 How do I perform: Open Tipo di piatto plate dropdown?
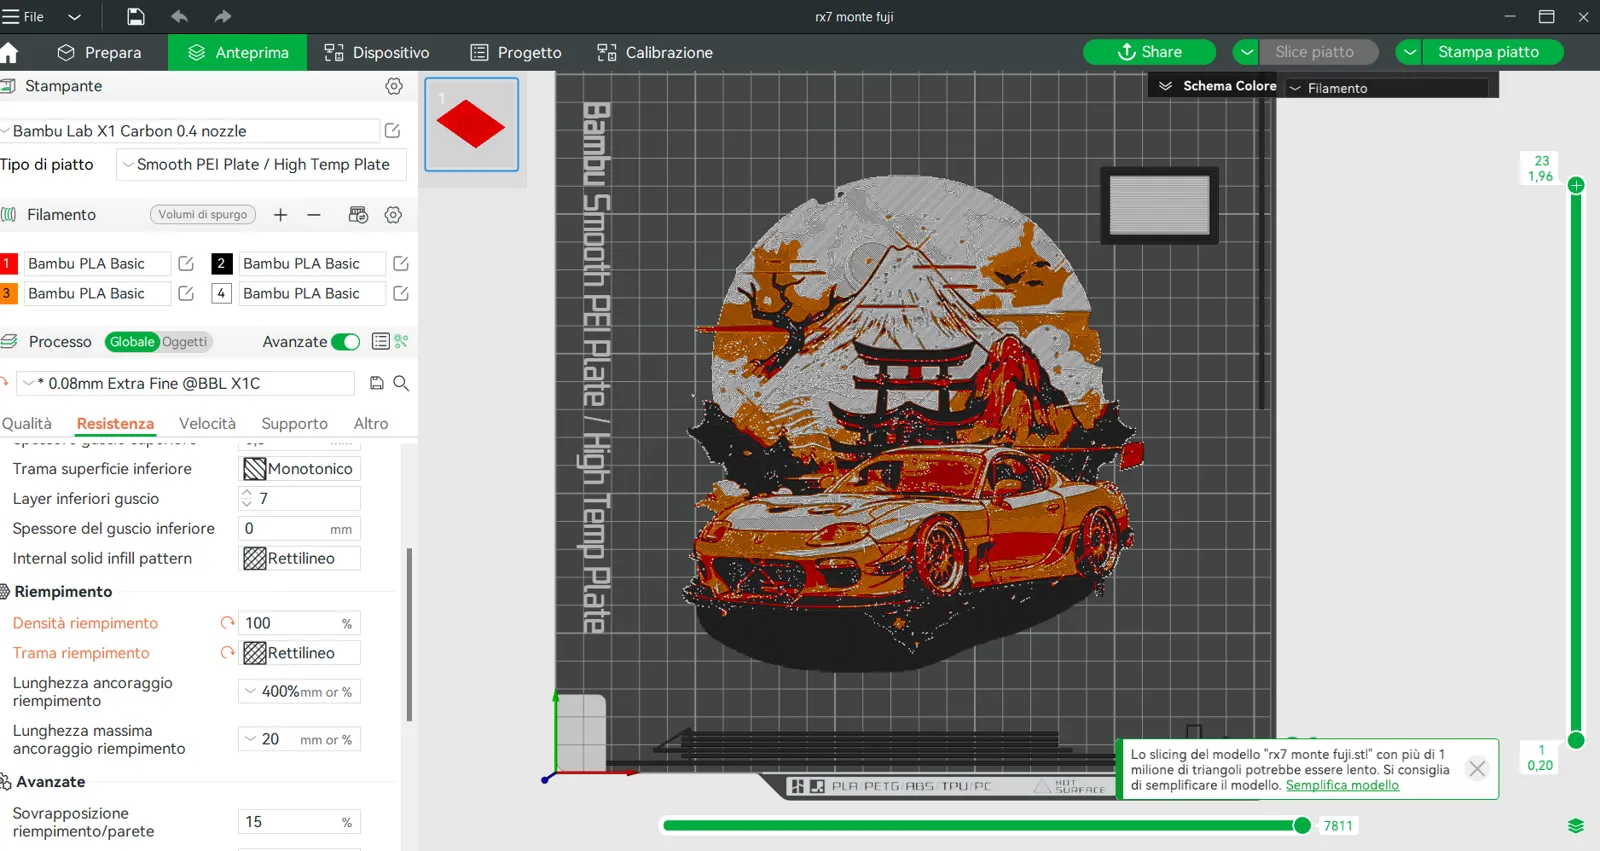tap(261, 165)
